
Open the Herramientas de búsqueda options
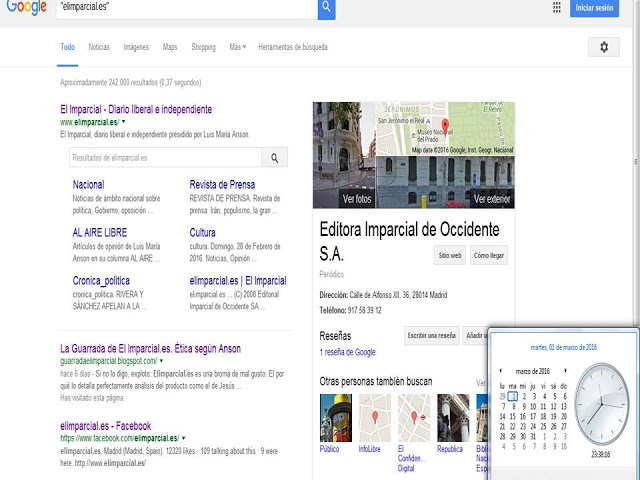click(x=293, y=47)
